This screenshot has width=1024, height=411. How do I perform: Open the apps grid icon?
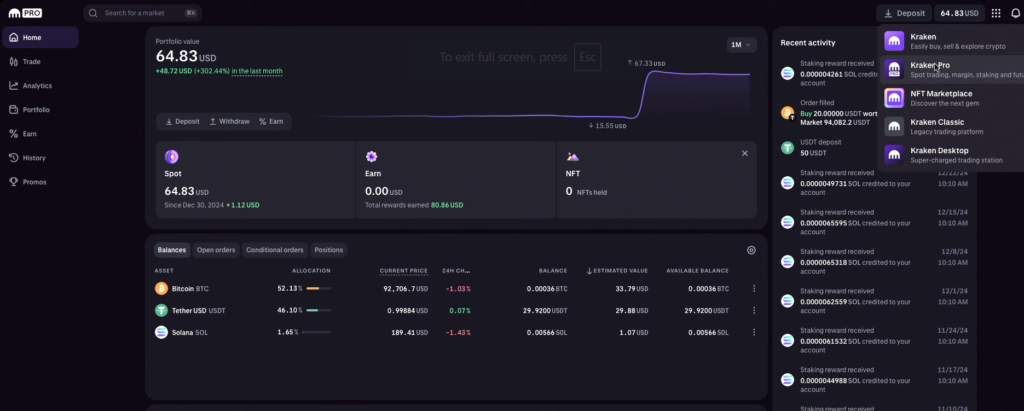(996, 13)
